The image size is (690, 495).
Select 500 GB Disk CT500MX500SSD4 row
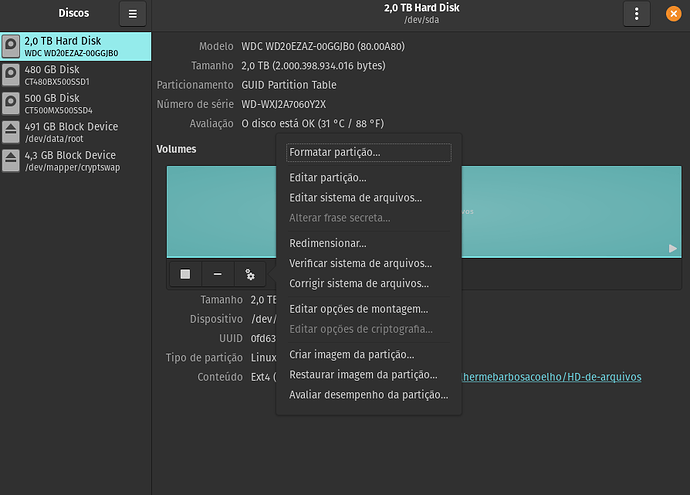pos(76,103)
